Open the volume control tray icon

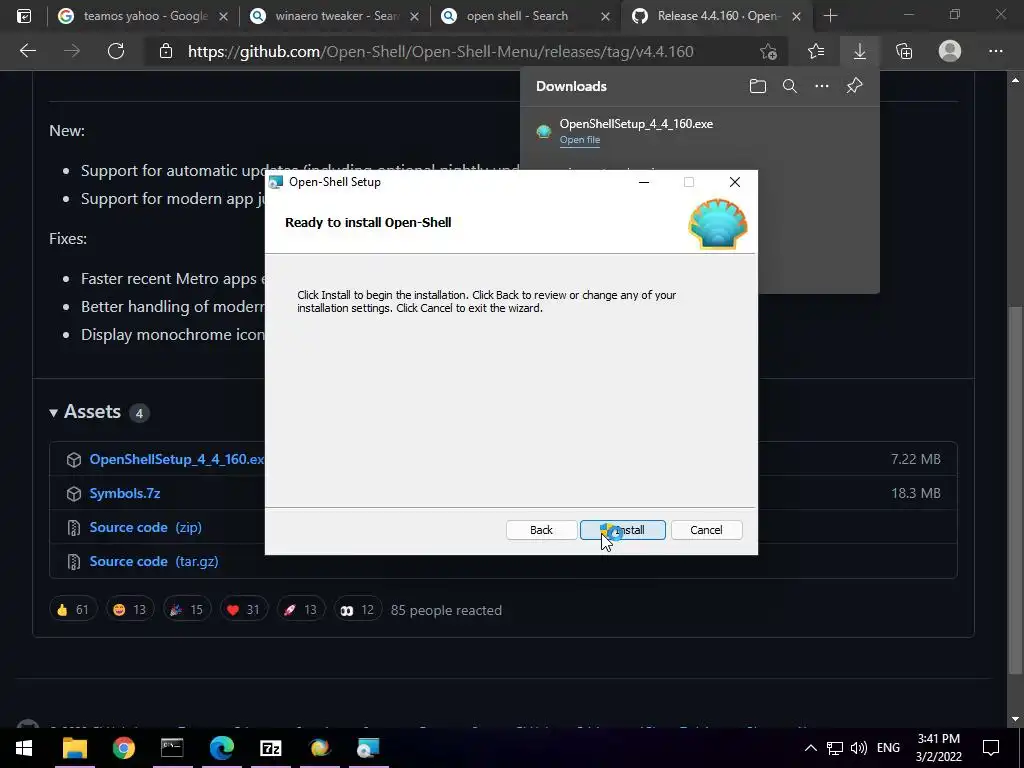coord(859,748)
